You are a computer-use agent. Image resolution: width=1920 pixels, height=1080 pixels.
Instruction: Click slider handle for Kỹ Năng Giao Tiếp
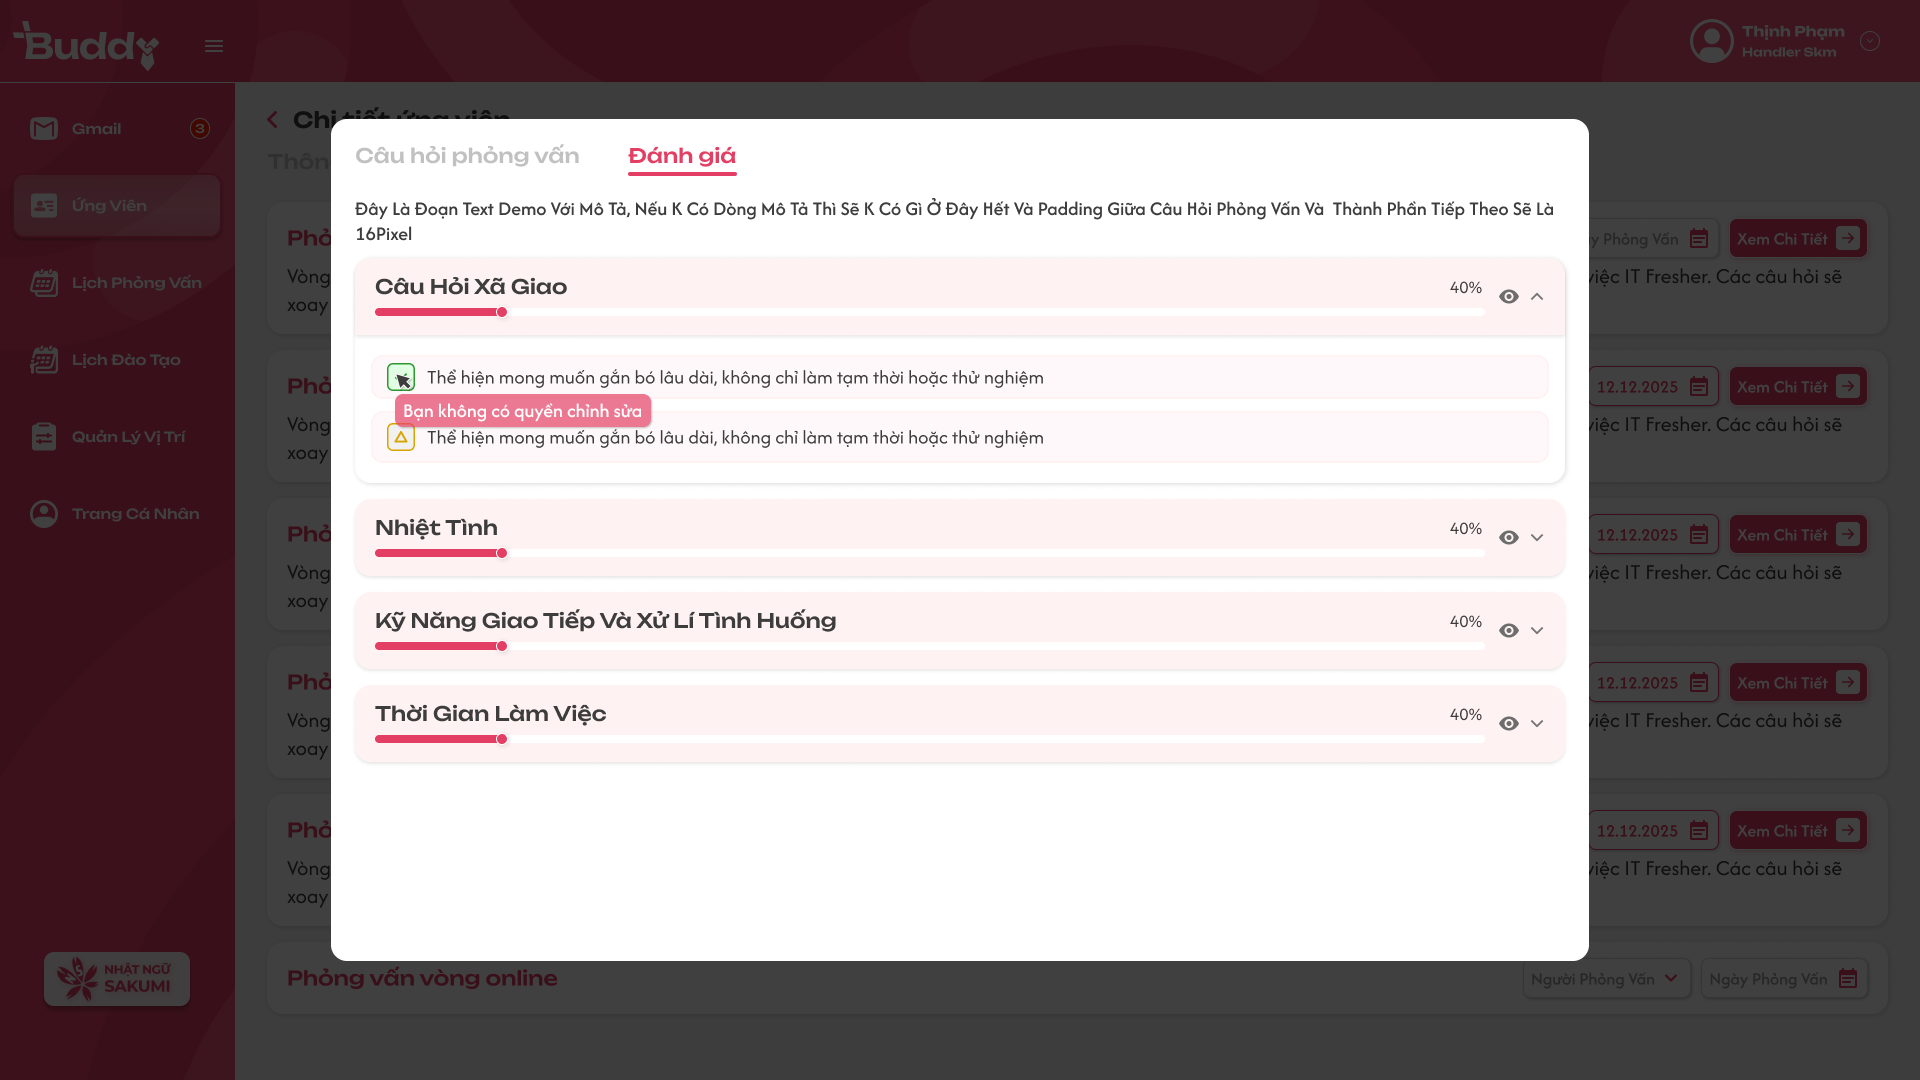point(502,646)
